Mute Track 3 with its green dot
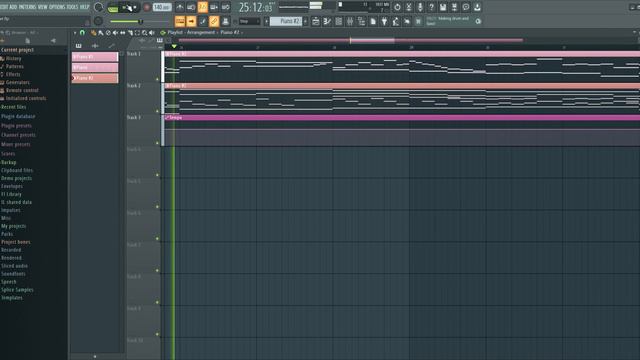This screenshot has height=360, width=640. point(158,143)
